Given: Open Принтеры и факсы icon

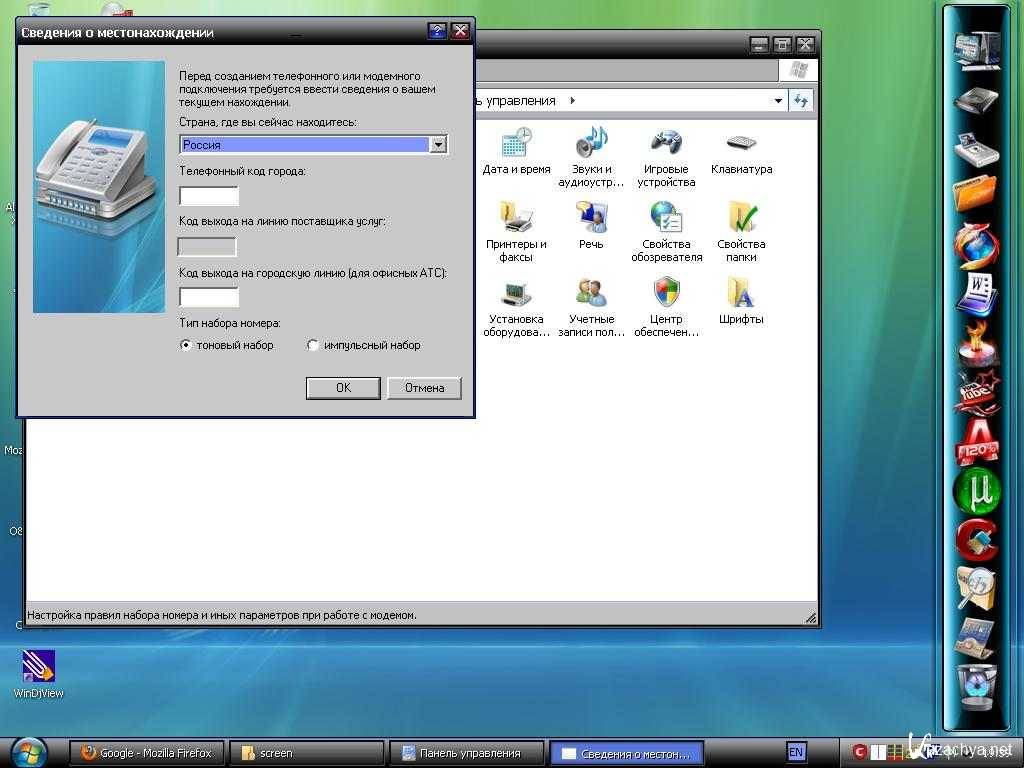Looking at the screenshot, I should click(516, 217).
